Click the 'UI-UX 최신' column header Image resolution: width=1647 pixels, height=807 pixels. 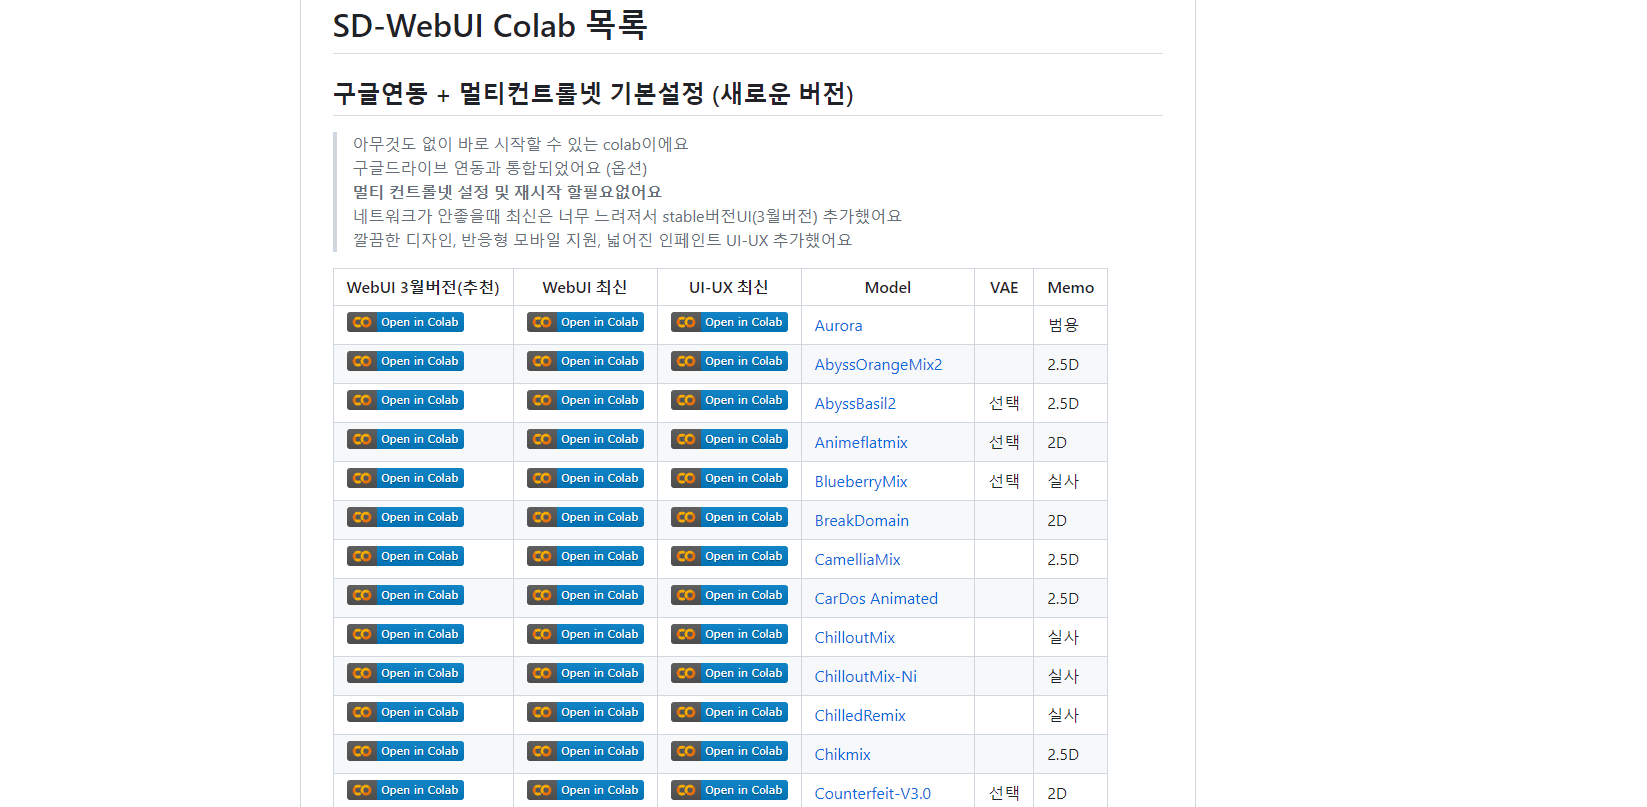729,287
